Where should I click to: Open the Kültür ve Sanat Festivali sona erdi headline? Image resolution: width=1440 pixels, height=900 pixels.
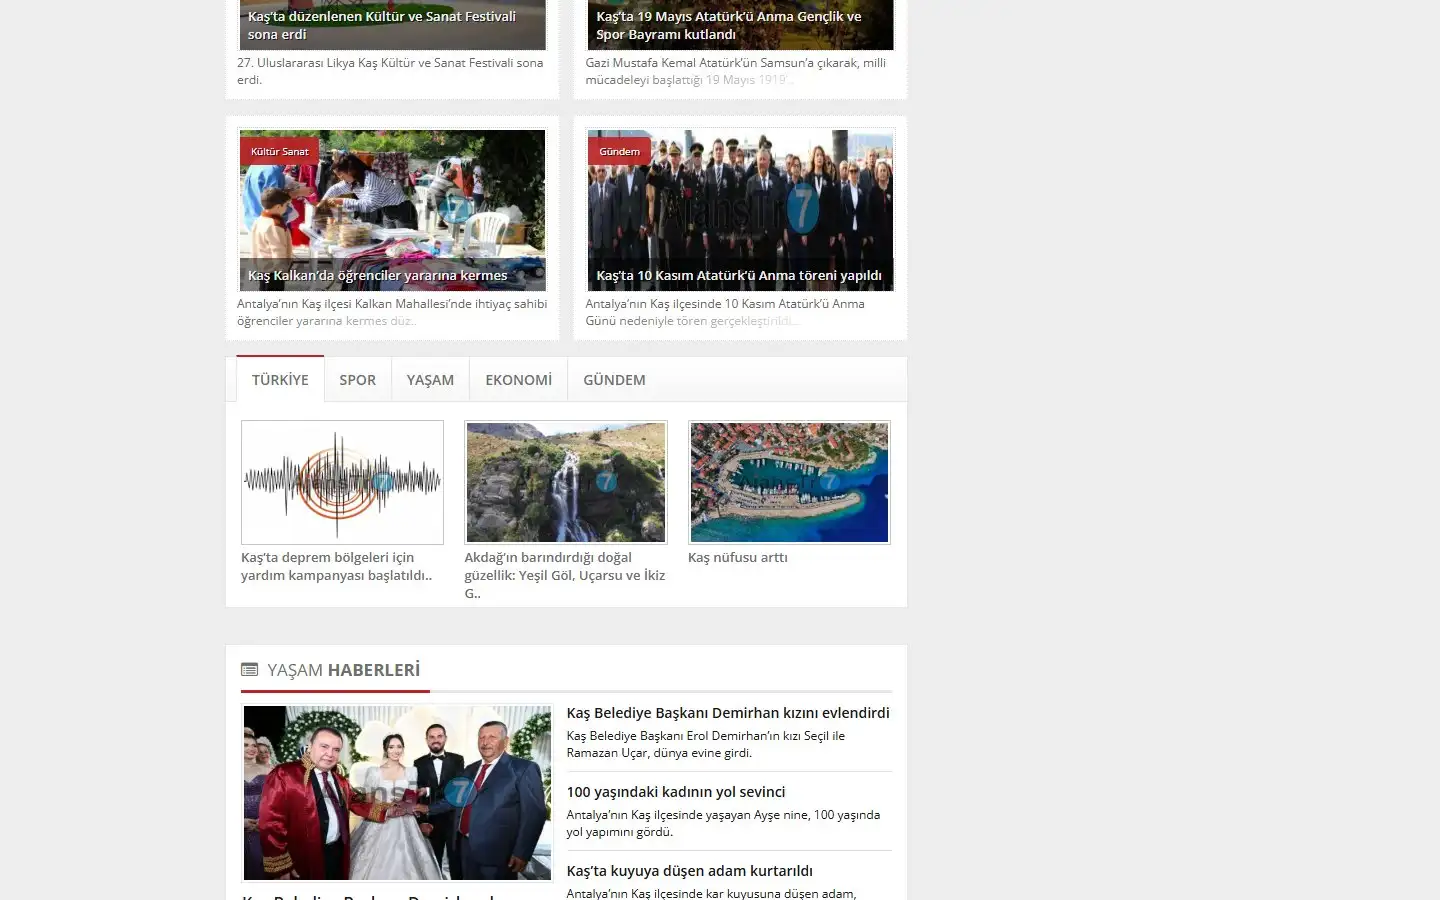click(382, 25)
